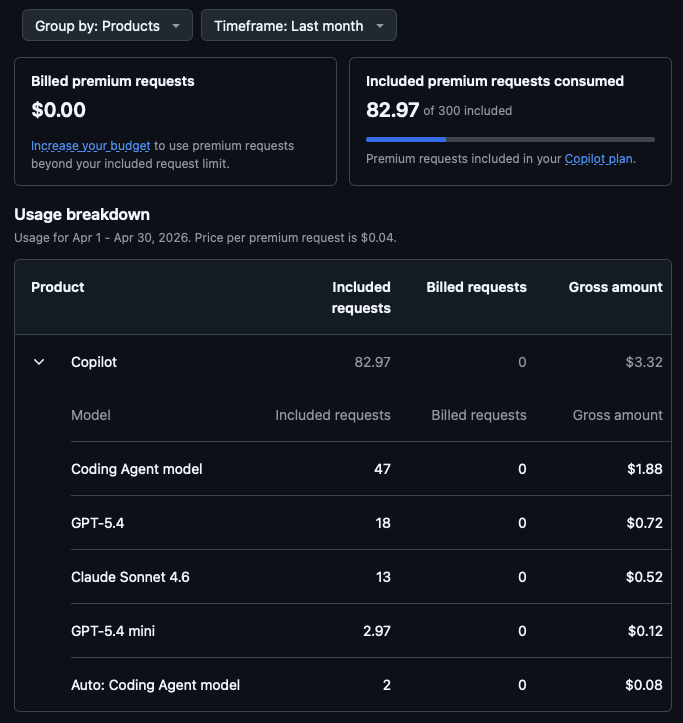This screenshot has width=683, height=723.
Task: Click the GPT-5.4 model name
Action: click(x=97, y=523)
